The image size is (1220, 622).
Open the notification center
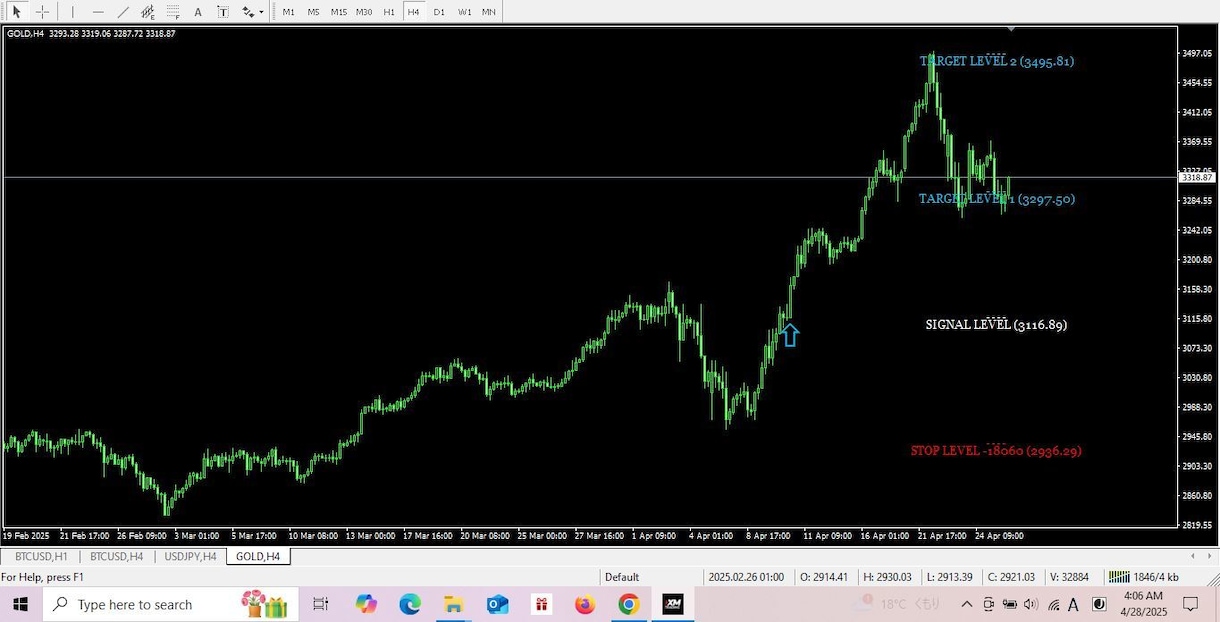click(x=1190, y=604)
